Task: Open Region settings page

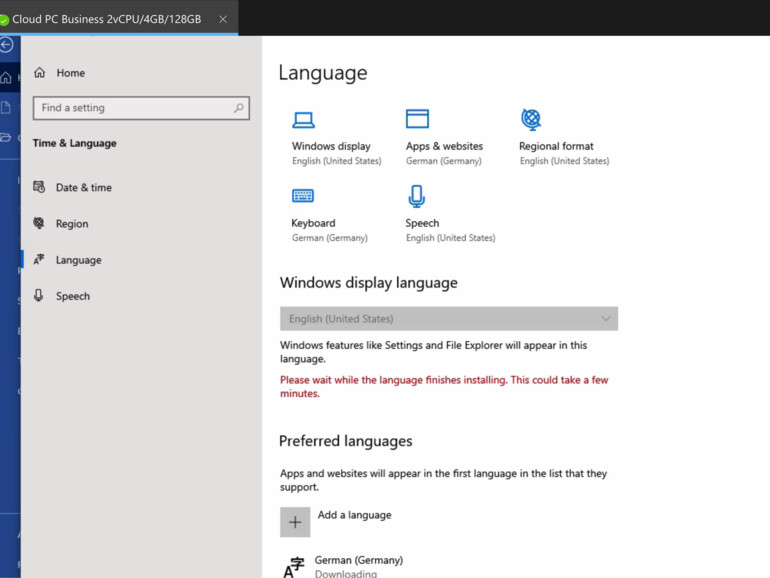Action: pyautogui.click(x=72, y=224)
